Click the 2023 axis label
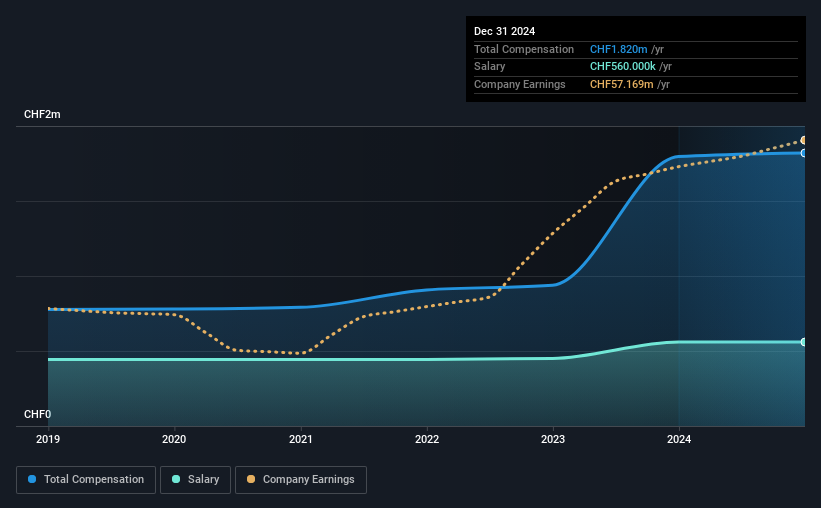The height and width of the screenshot is (508, 821). [553, 439]
